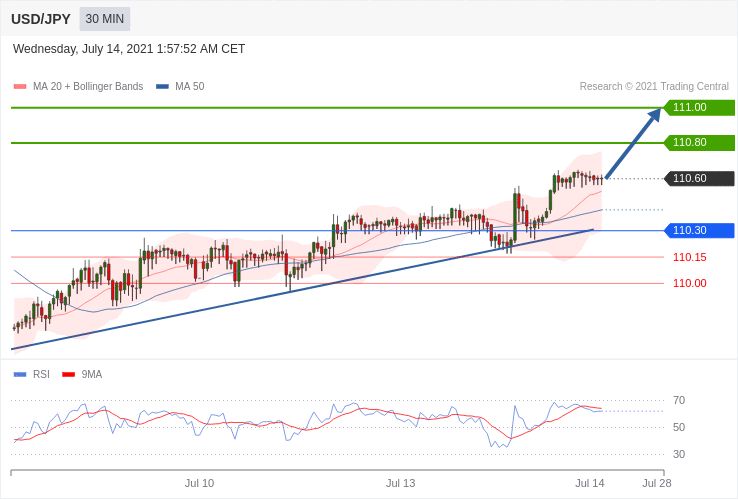Click the date line 'Wednesday, July 14, 2021'
The height and width of the screenshot is (500, 738).
click(x=129, y=49)
